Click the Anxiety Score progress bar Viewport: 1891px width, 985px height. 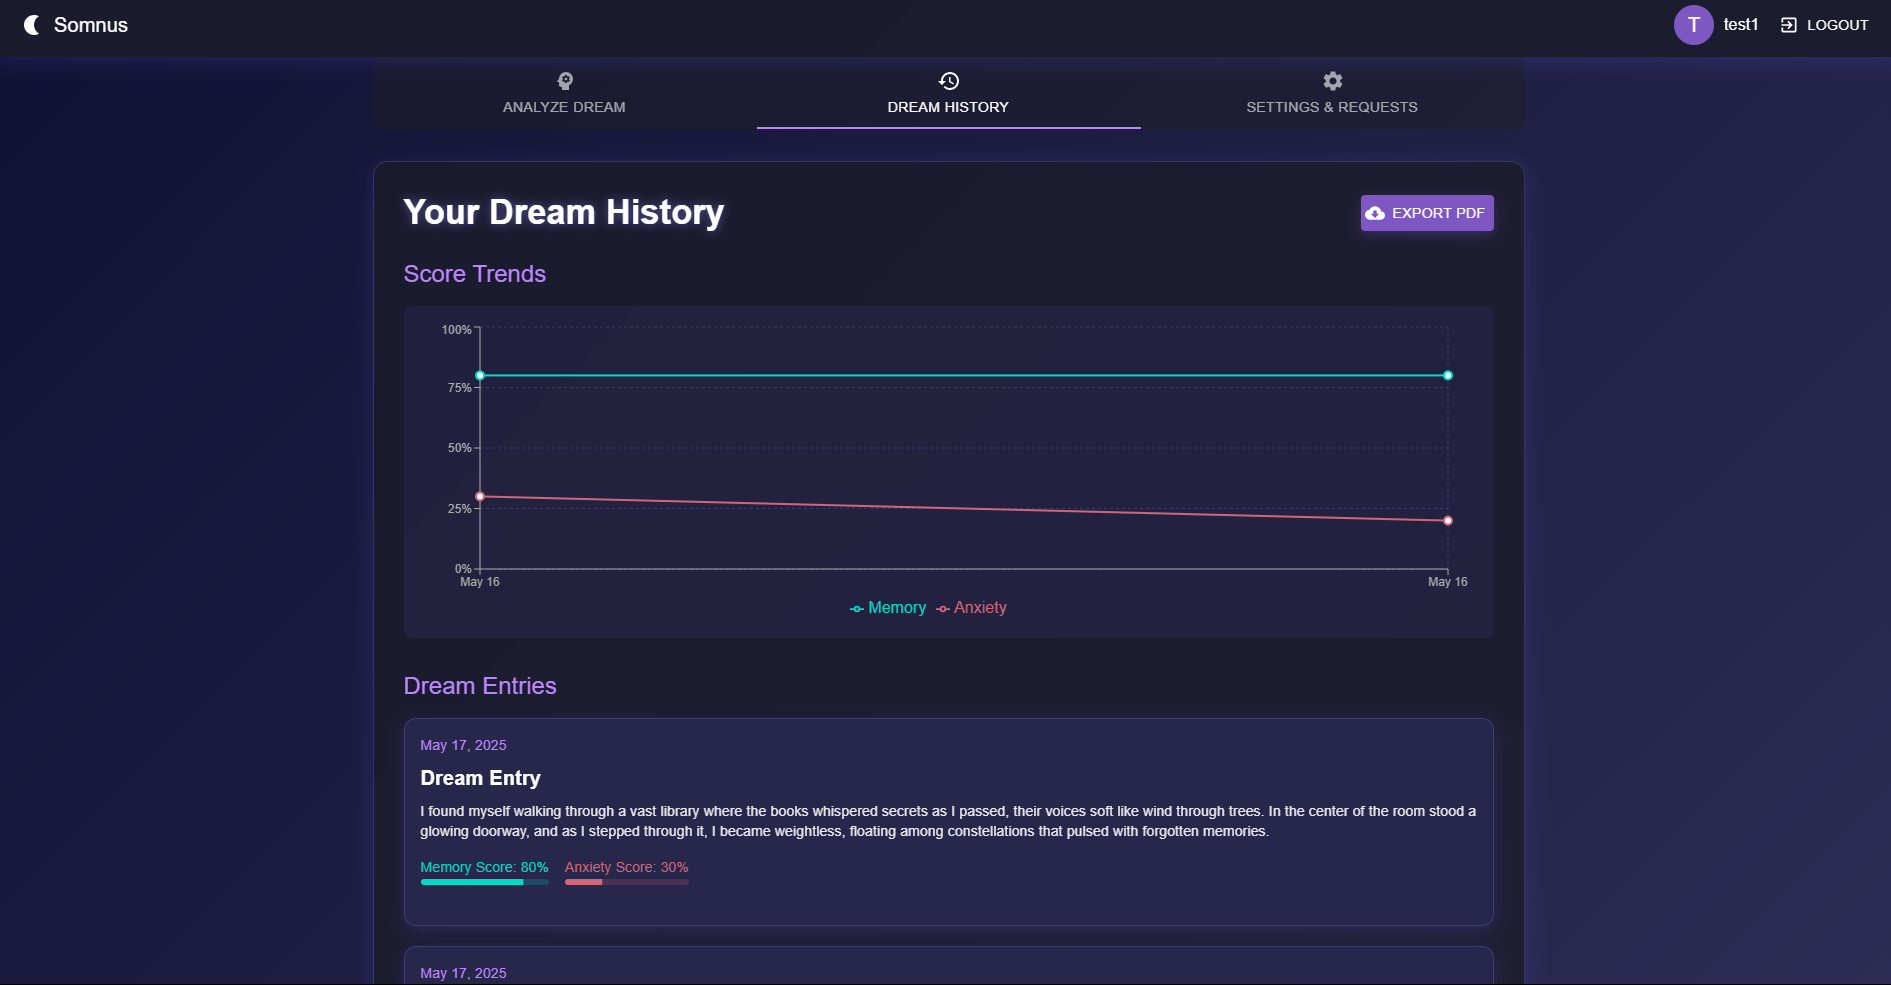tap(626, 882)
